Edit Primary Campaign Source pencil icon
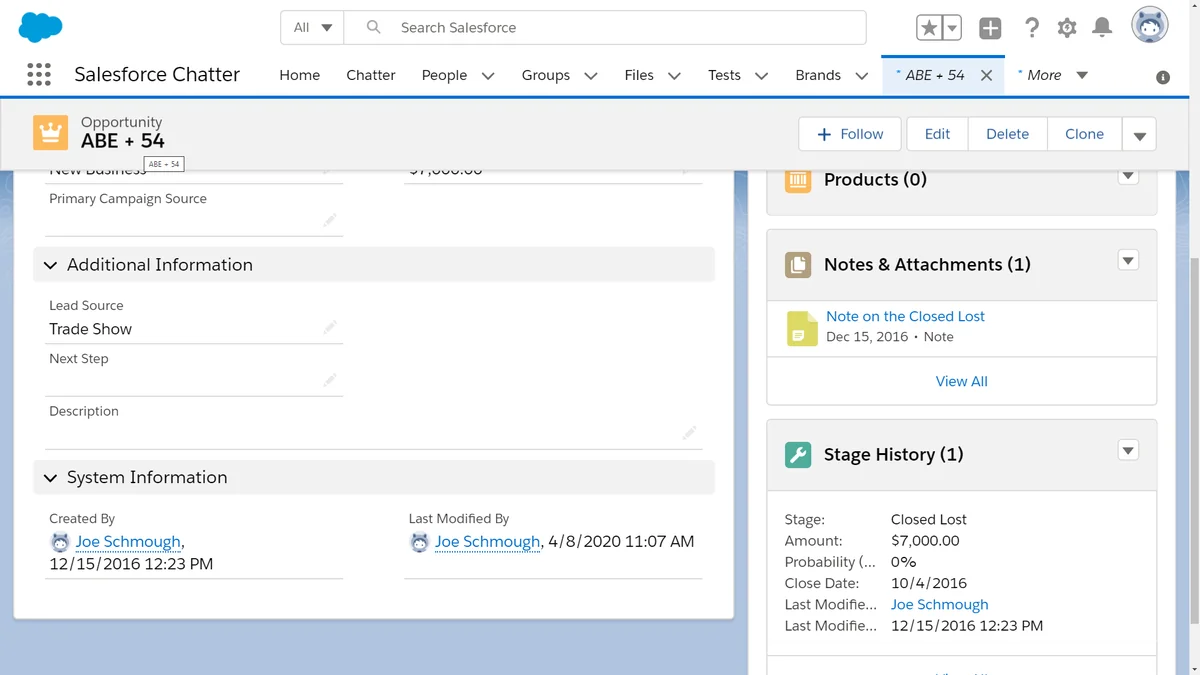This screenshot has height=675, width=1200. coord(330,220)
